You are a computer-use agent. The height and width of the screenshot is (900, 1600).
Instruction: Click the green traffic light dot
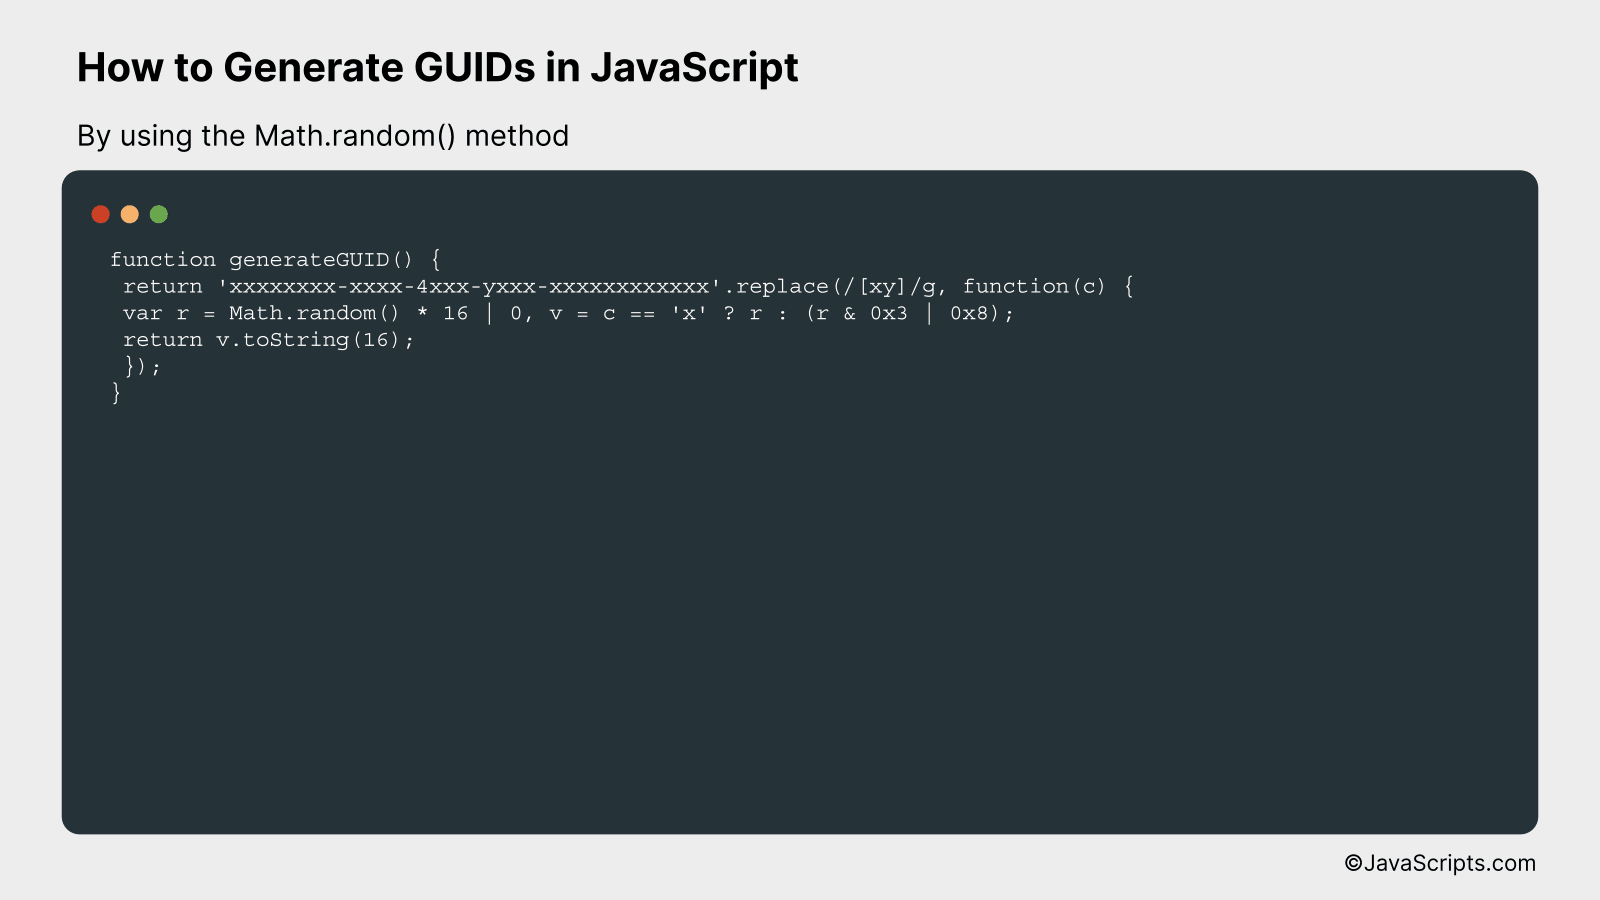pyautogui.click(x=158, y=213)
